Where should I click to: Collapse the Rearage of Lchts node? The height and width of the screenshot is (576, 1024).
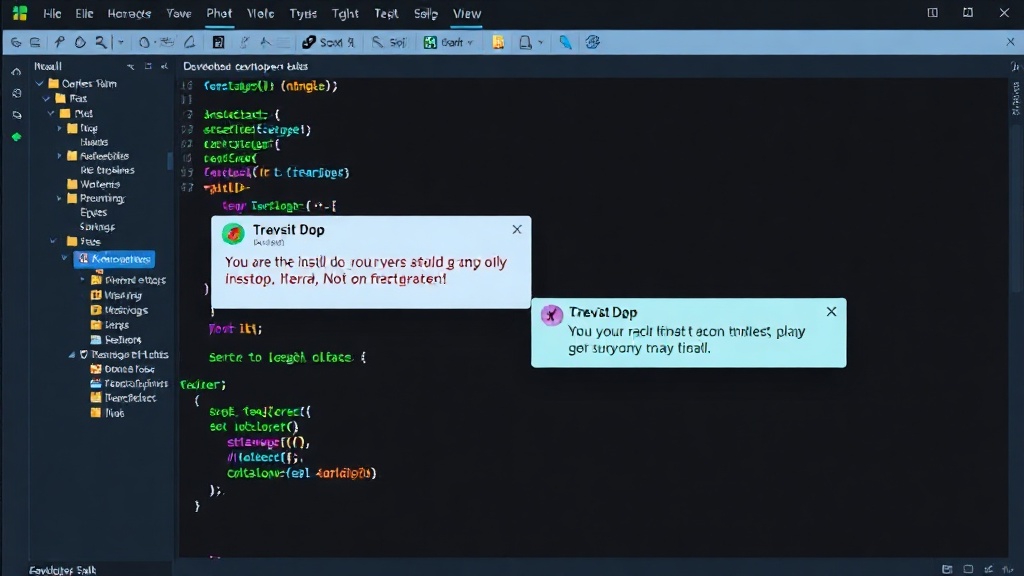(72, 355)
